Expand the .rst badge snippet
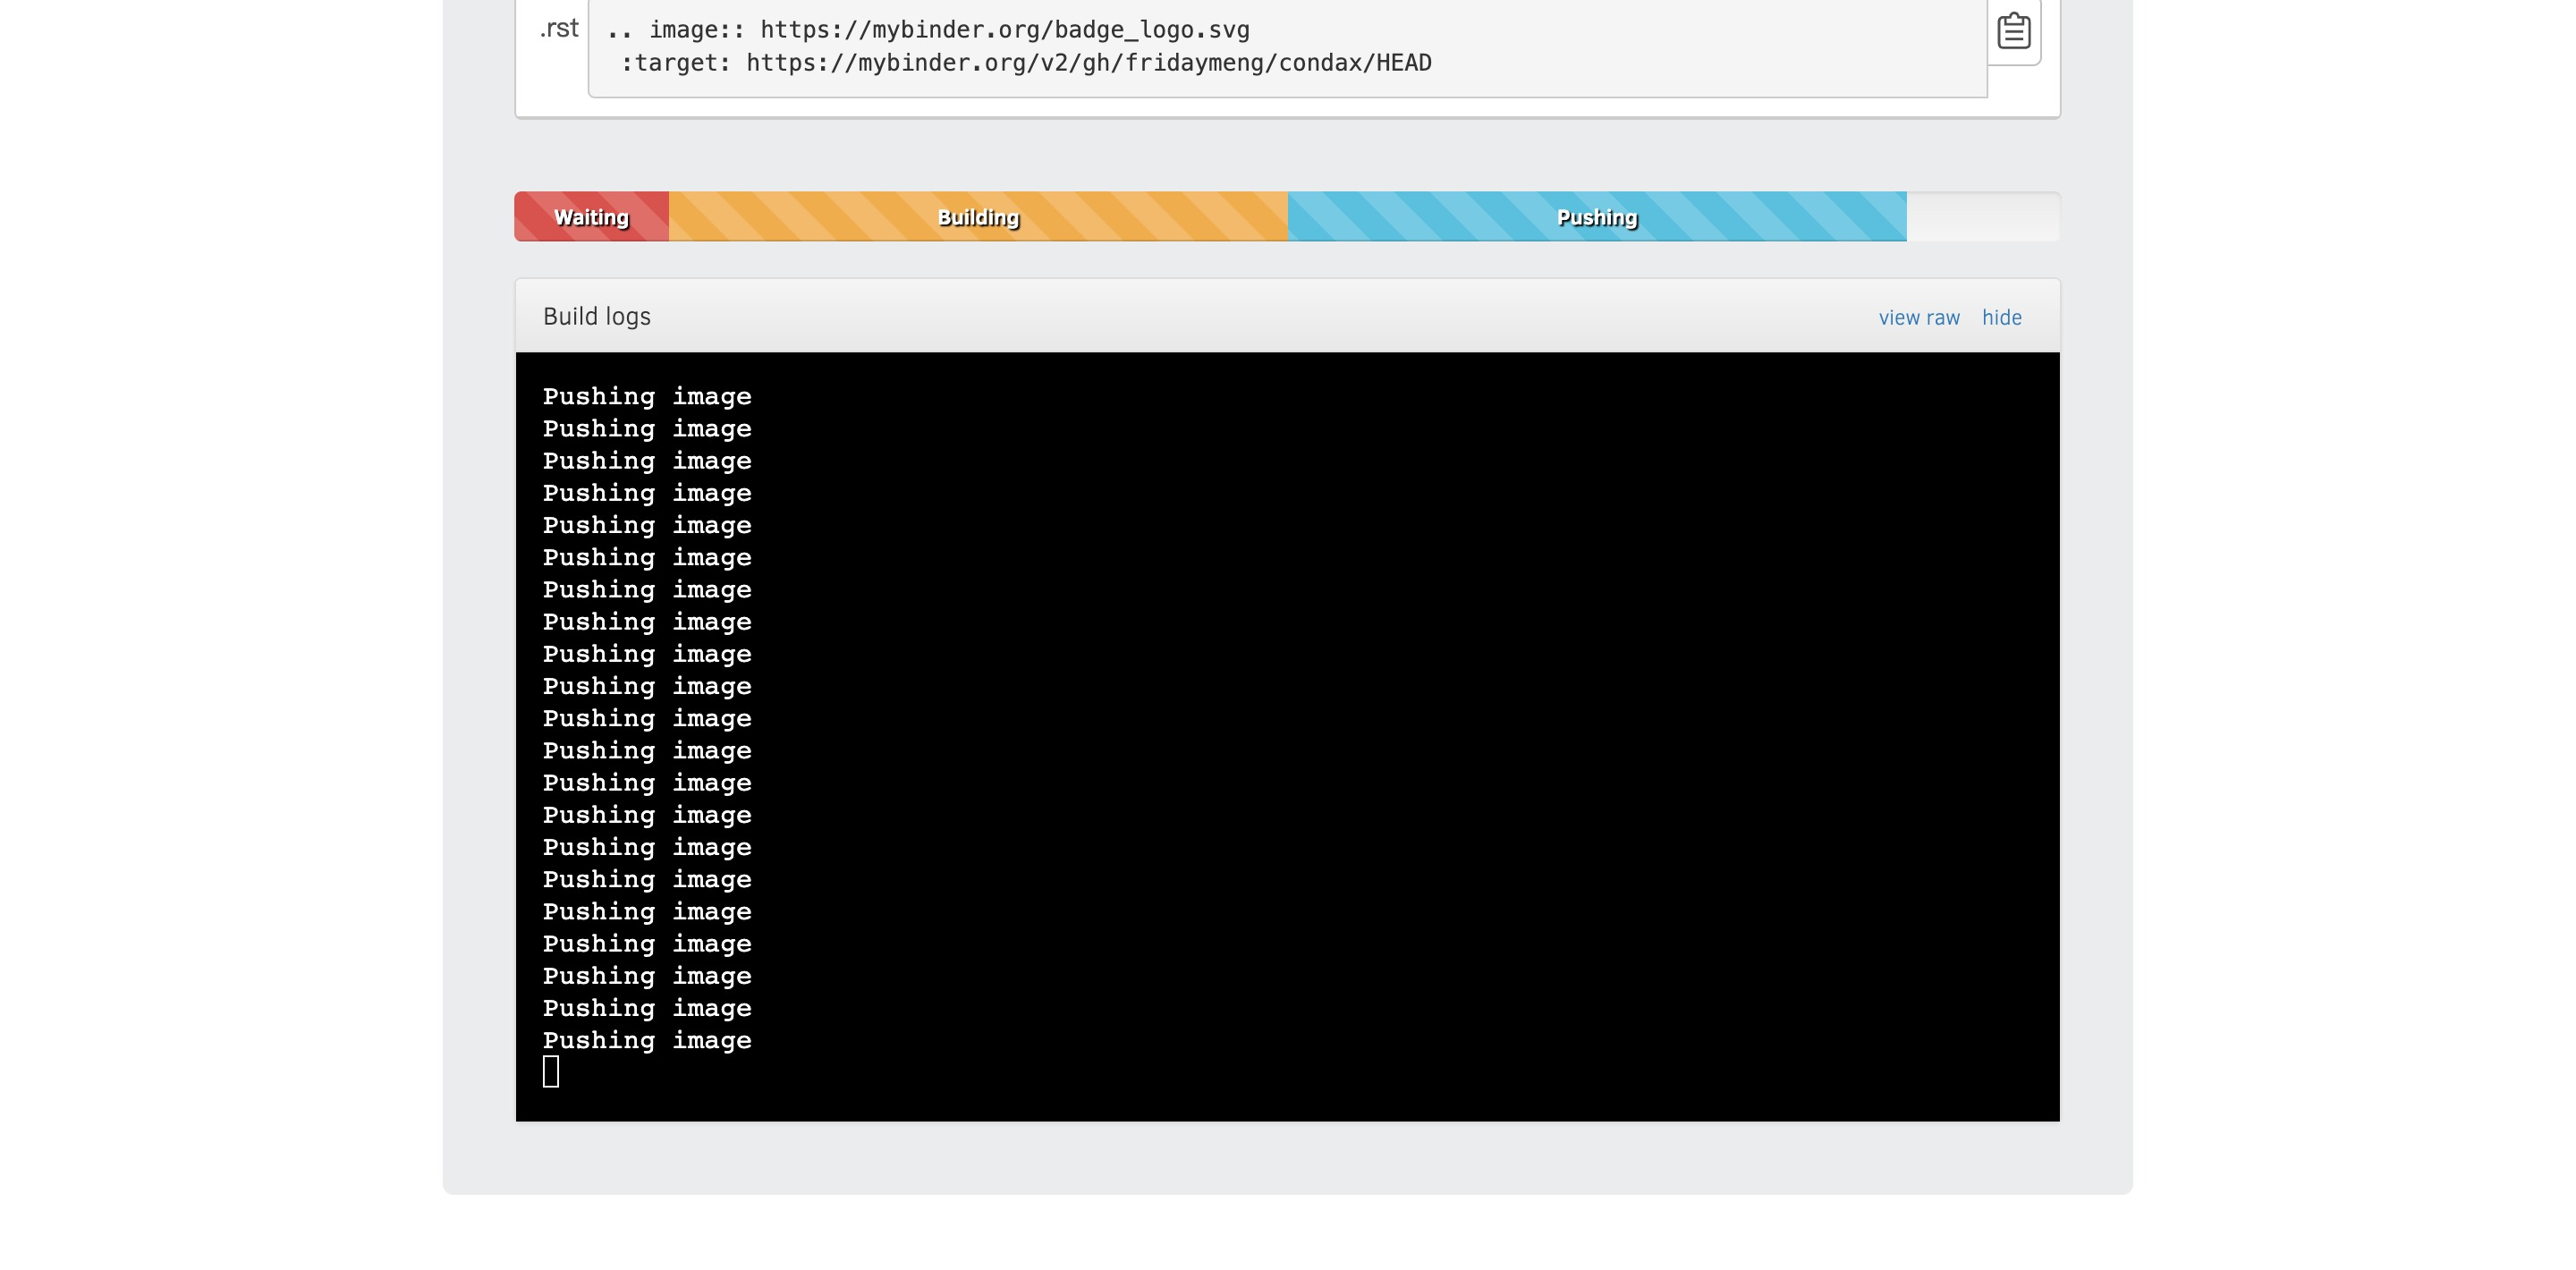The image size is (2576, 1270). (558, 27)
